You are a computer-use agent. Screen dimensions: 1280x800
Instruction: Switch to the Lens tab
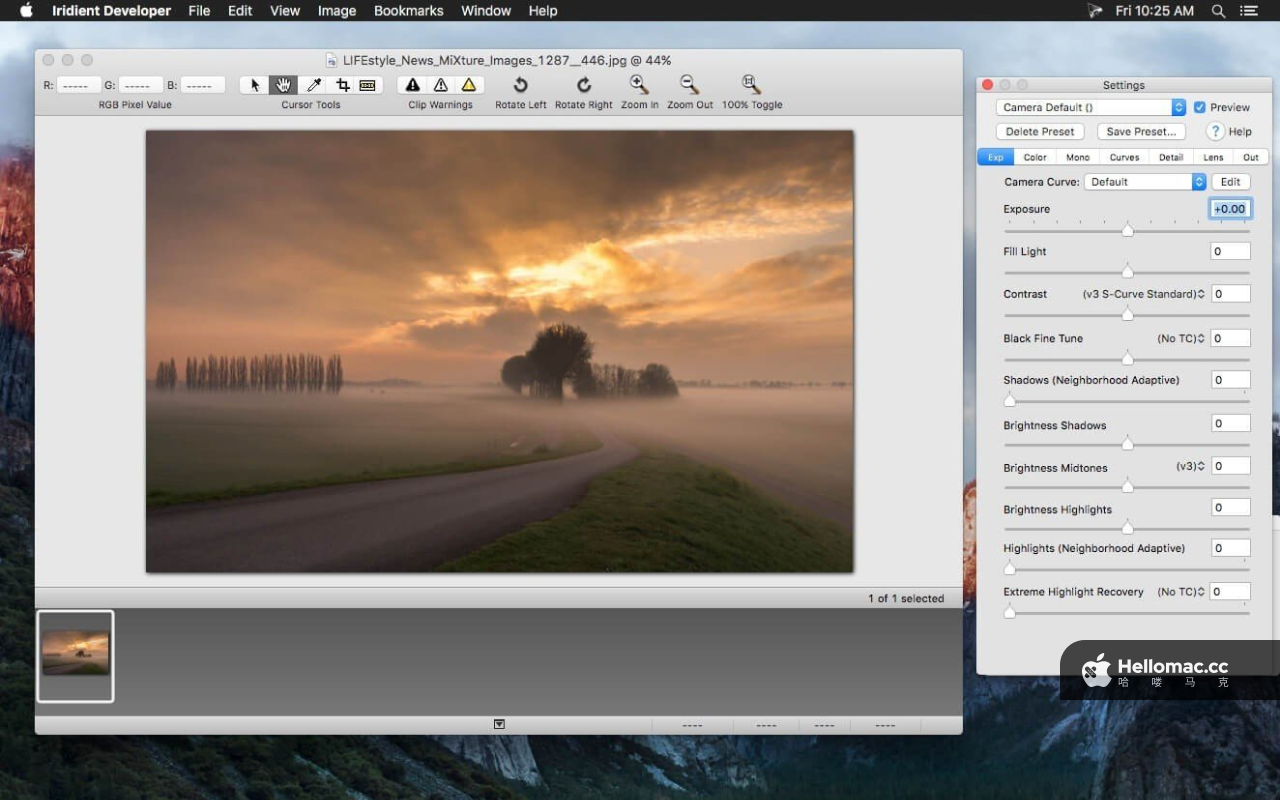(x=1213, y=157)
